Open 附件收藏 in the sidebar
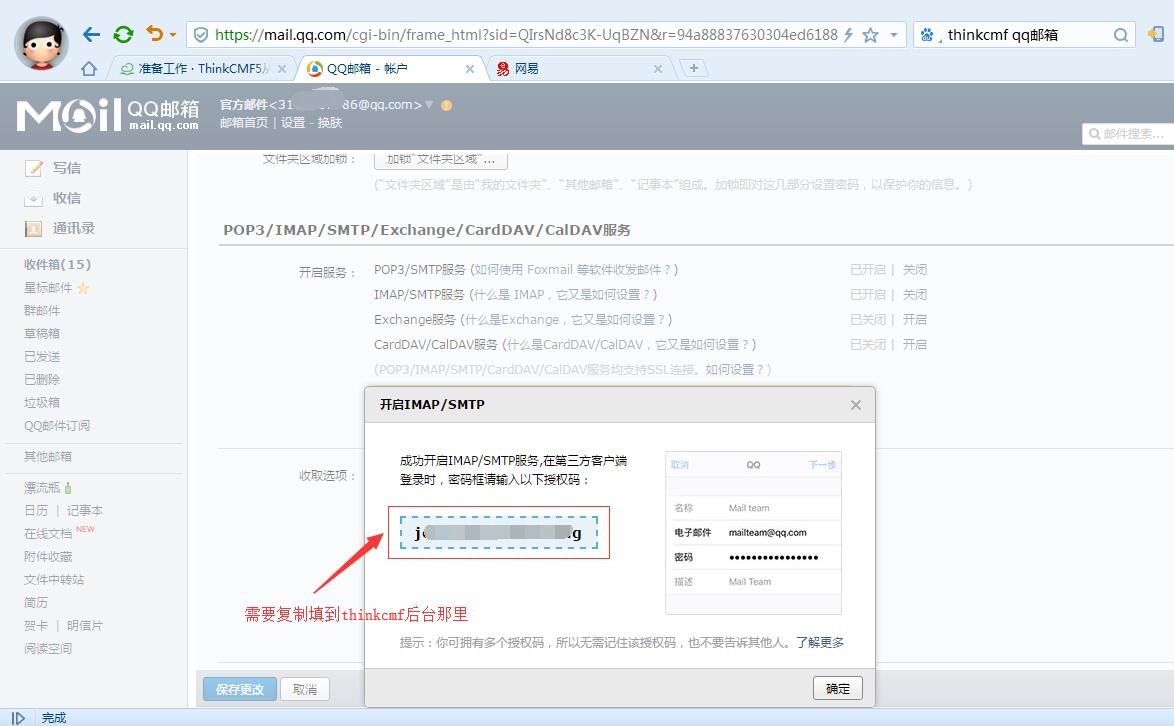 (48, 557)
